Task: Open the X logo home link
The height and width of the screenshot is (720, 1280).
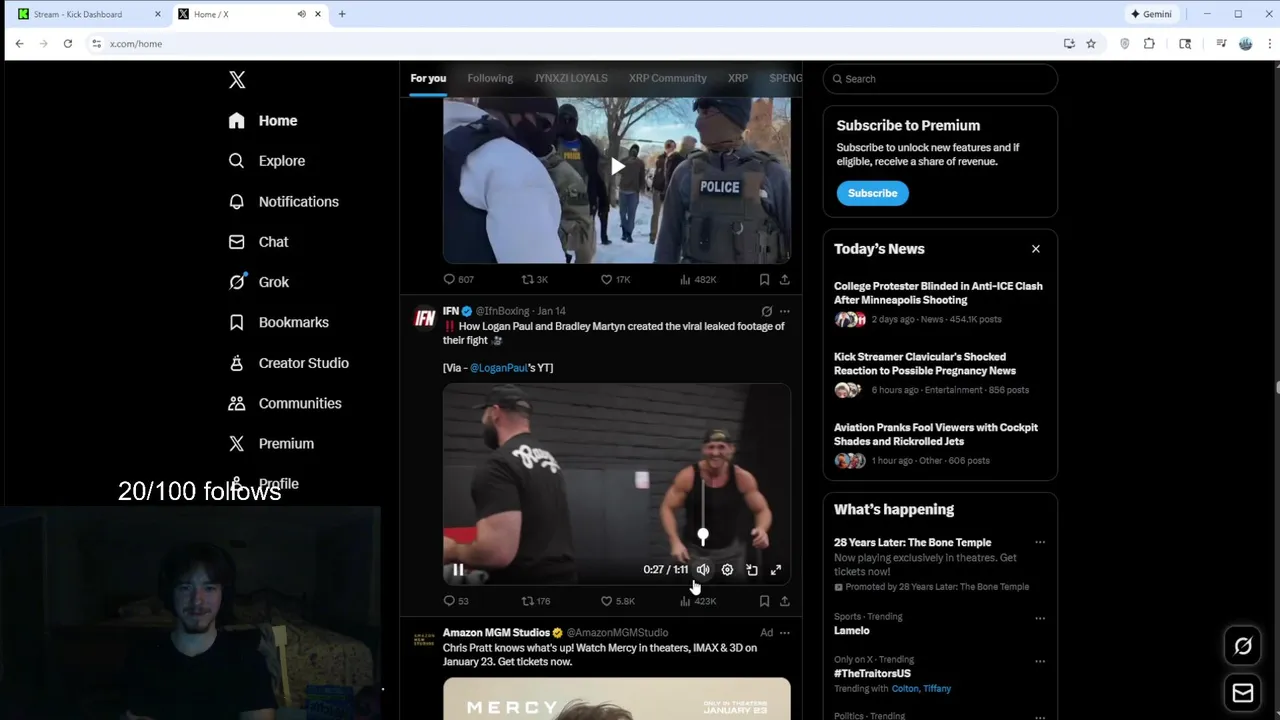Action: 237,80
